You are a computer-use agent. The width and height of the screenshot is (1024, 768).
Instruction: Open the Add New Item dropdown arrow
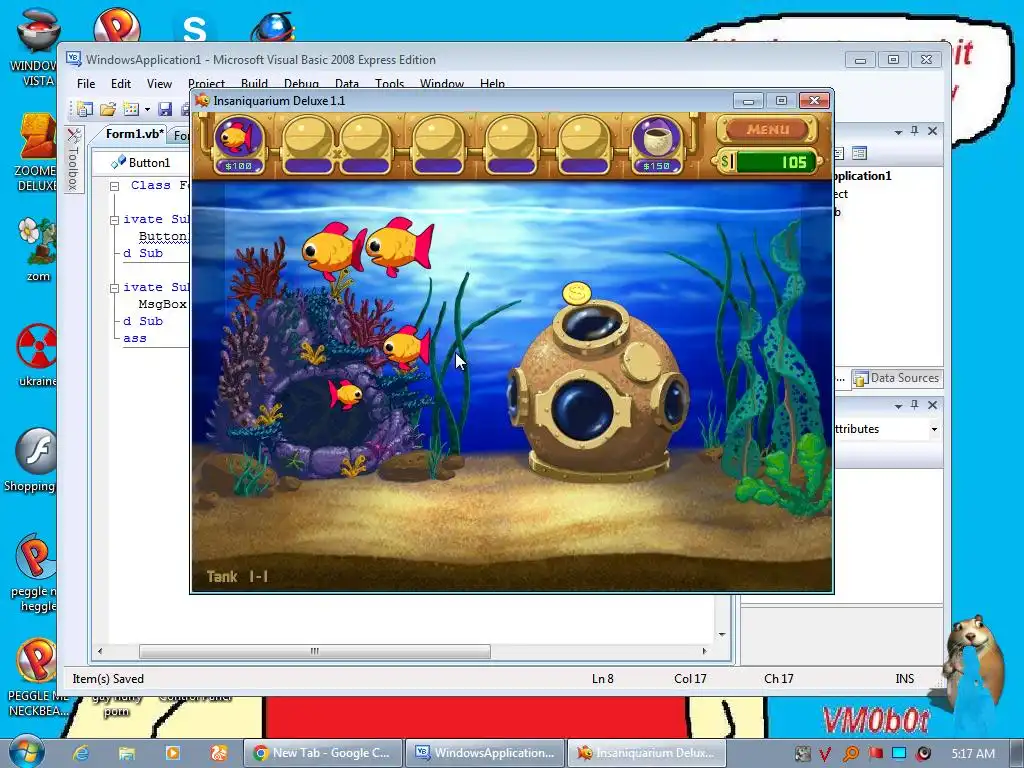tap(148, 110)
